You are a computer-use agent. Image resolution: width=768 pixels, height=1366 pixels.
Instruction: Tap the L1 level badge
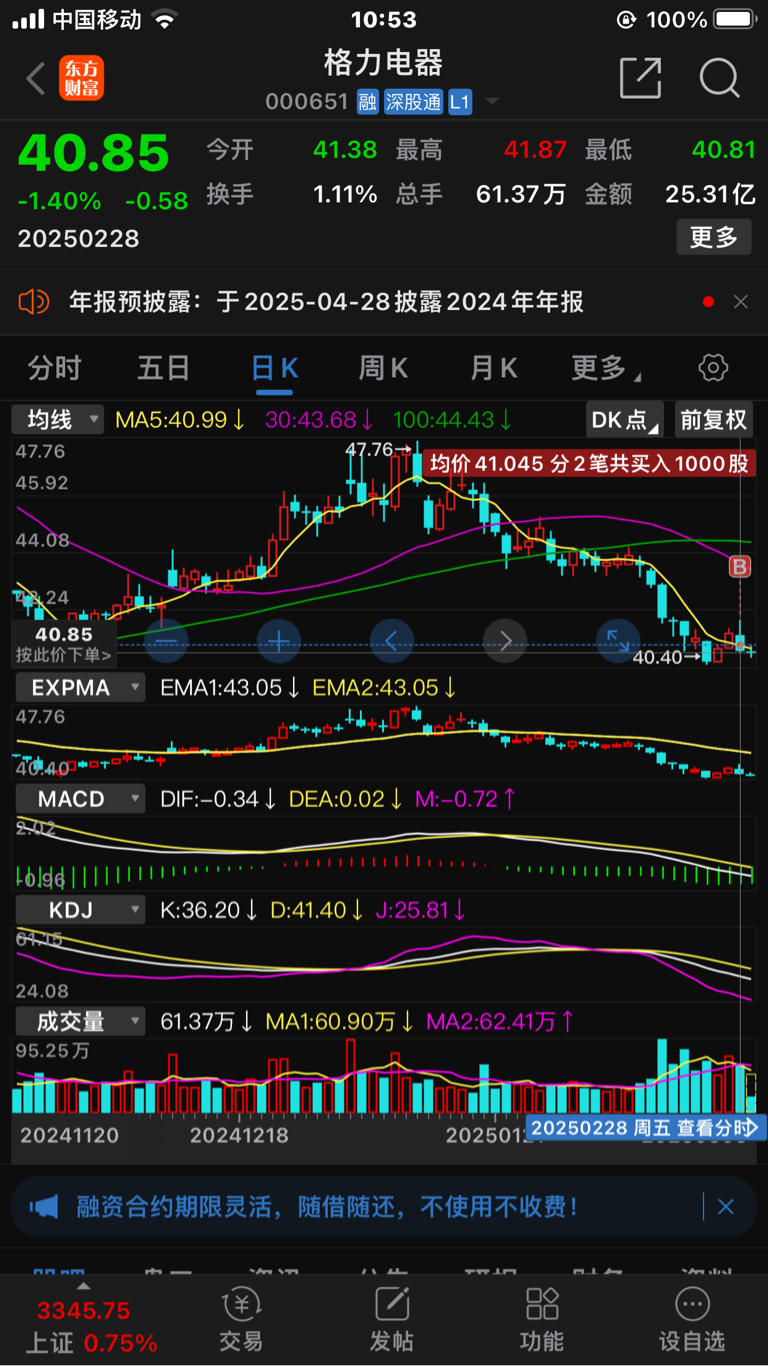point(460,102)
